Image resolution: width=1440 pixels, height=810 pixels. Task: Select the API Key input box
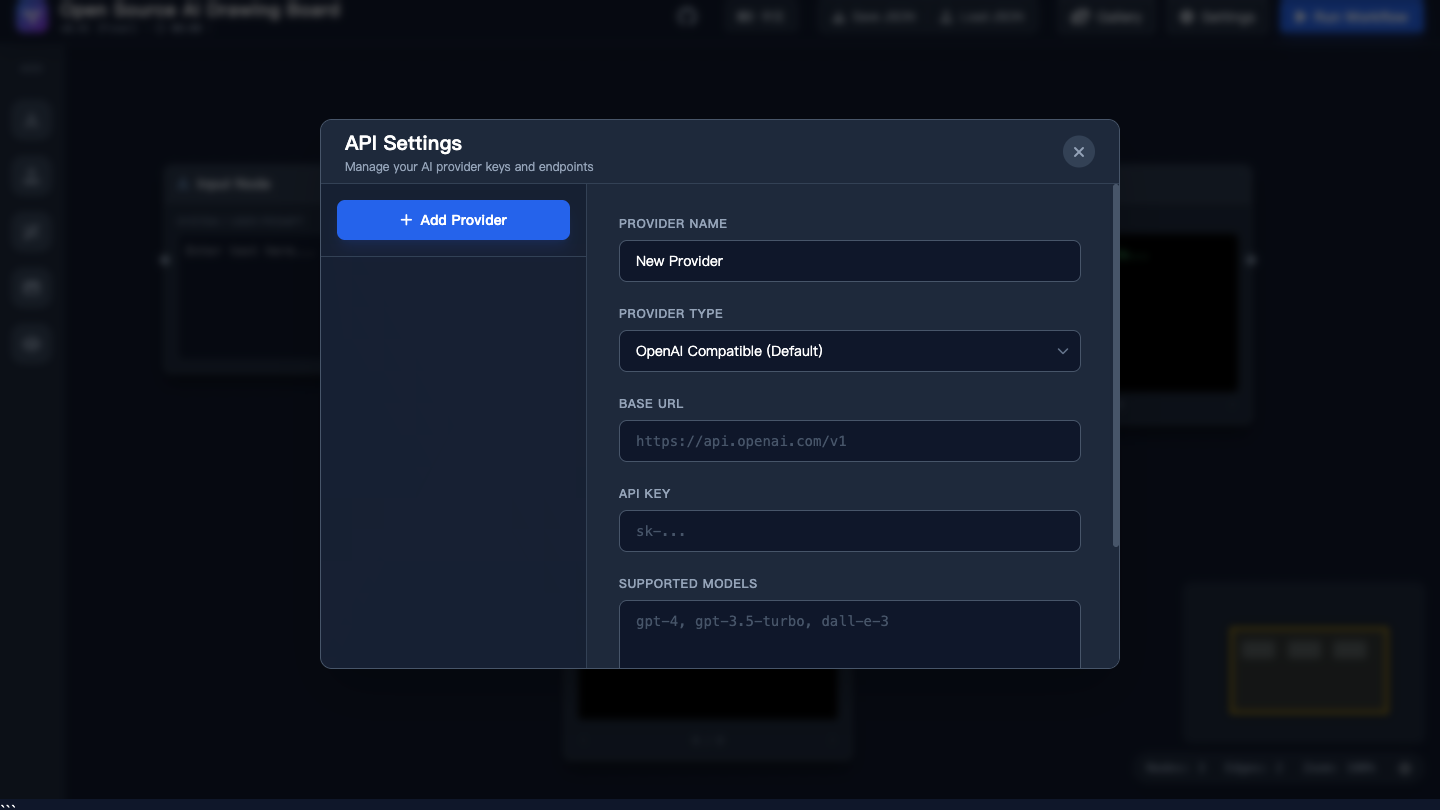coord(849,531)
